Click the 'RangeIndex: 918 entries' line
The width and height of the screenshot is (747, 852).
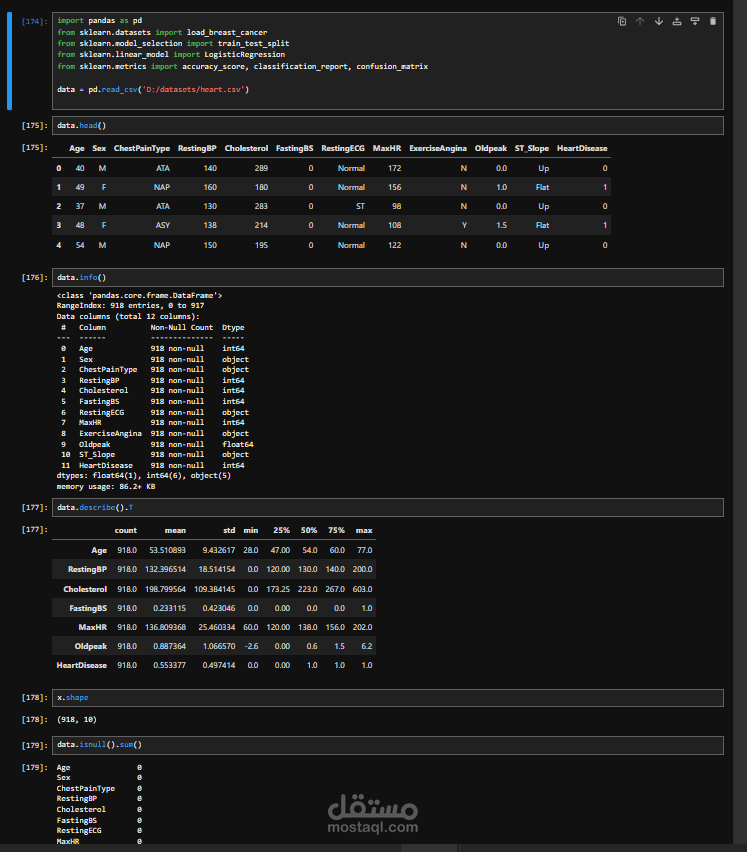tap(130, 306)
